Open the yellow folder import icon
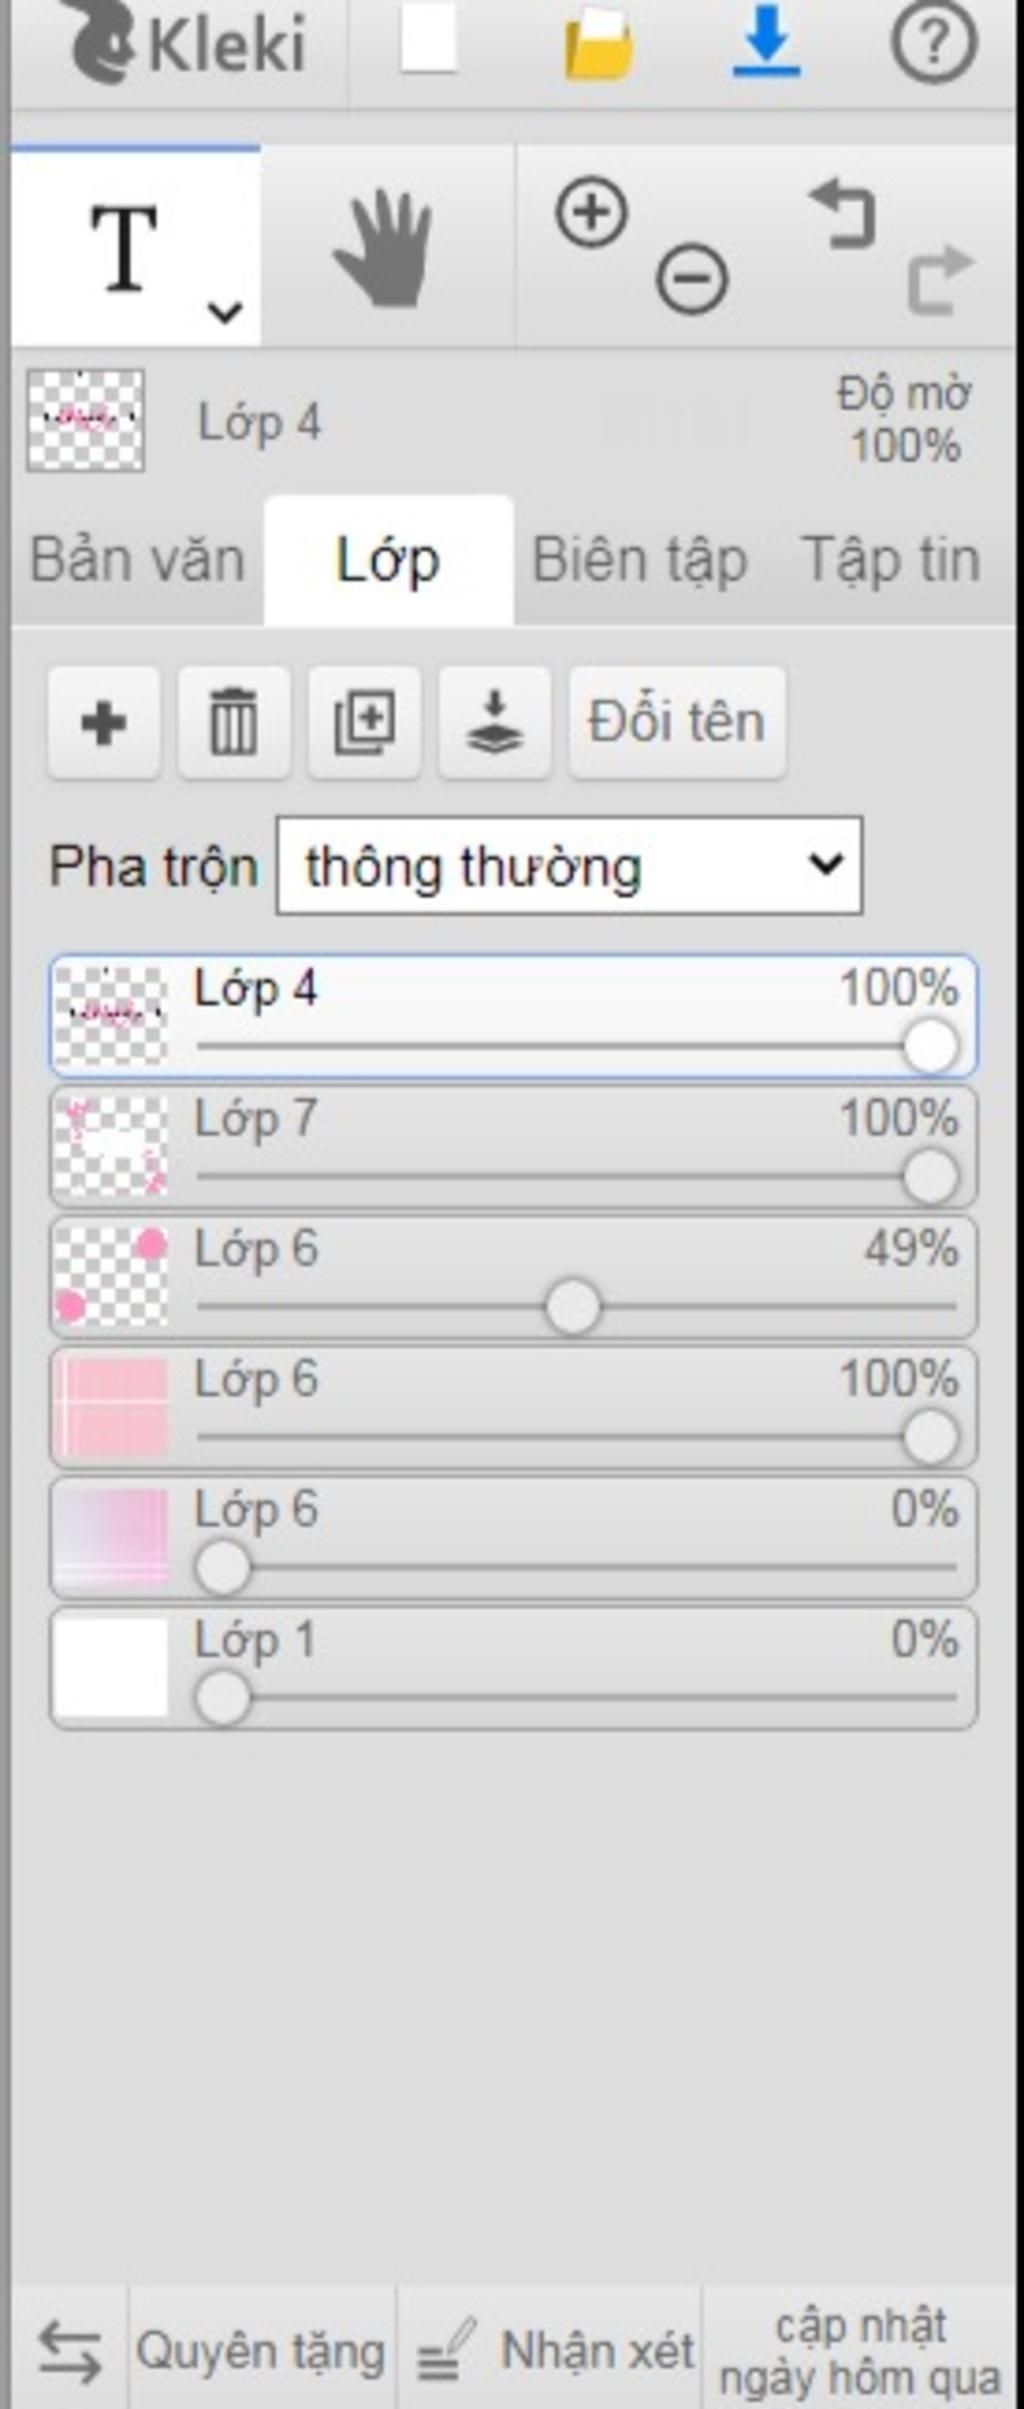 [x=598, y=44]
